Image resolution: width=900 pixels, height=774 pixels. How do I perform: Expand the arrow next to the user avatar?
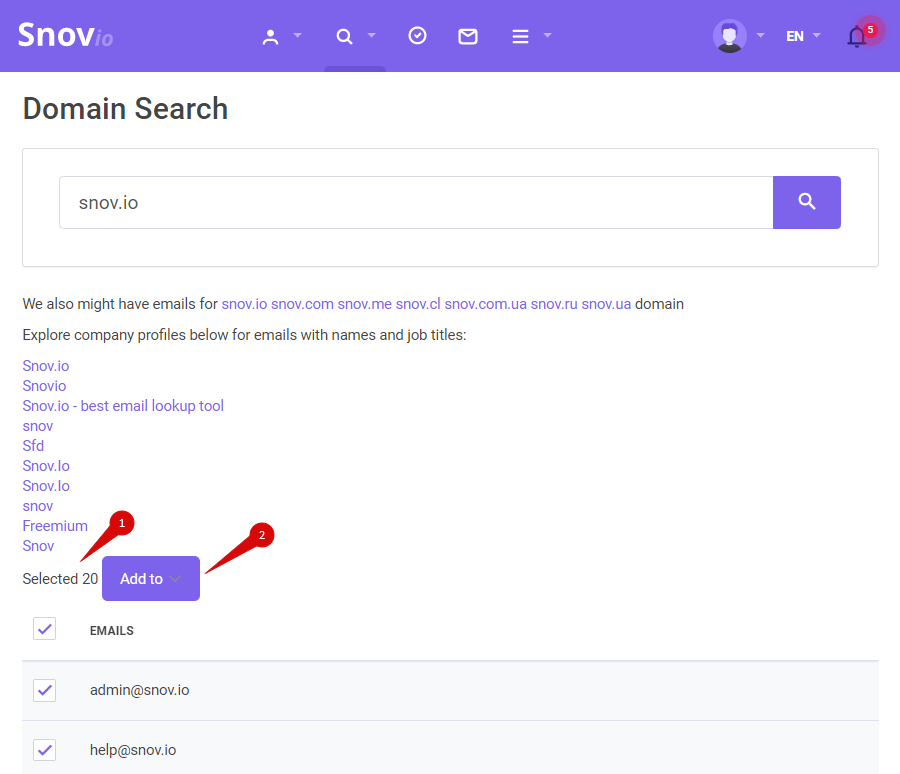coord(761,35)
